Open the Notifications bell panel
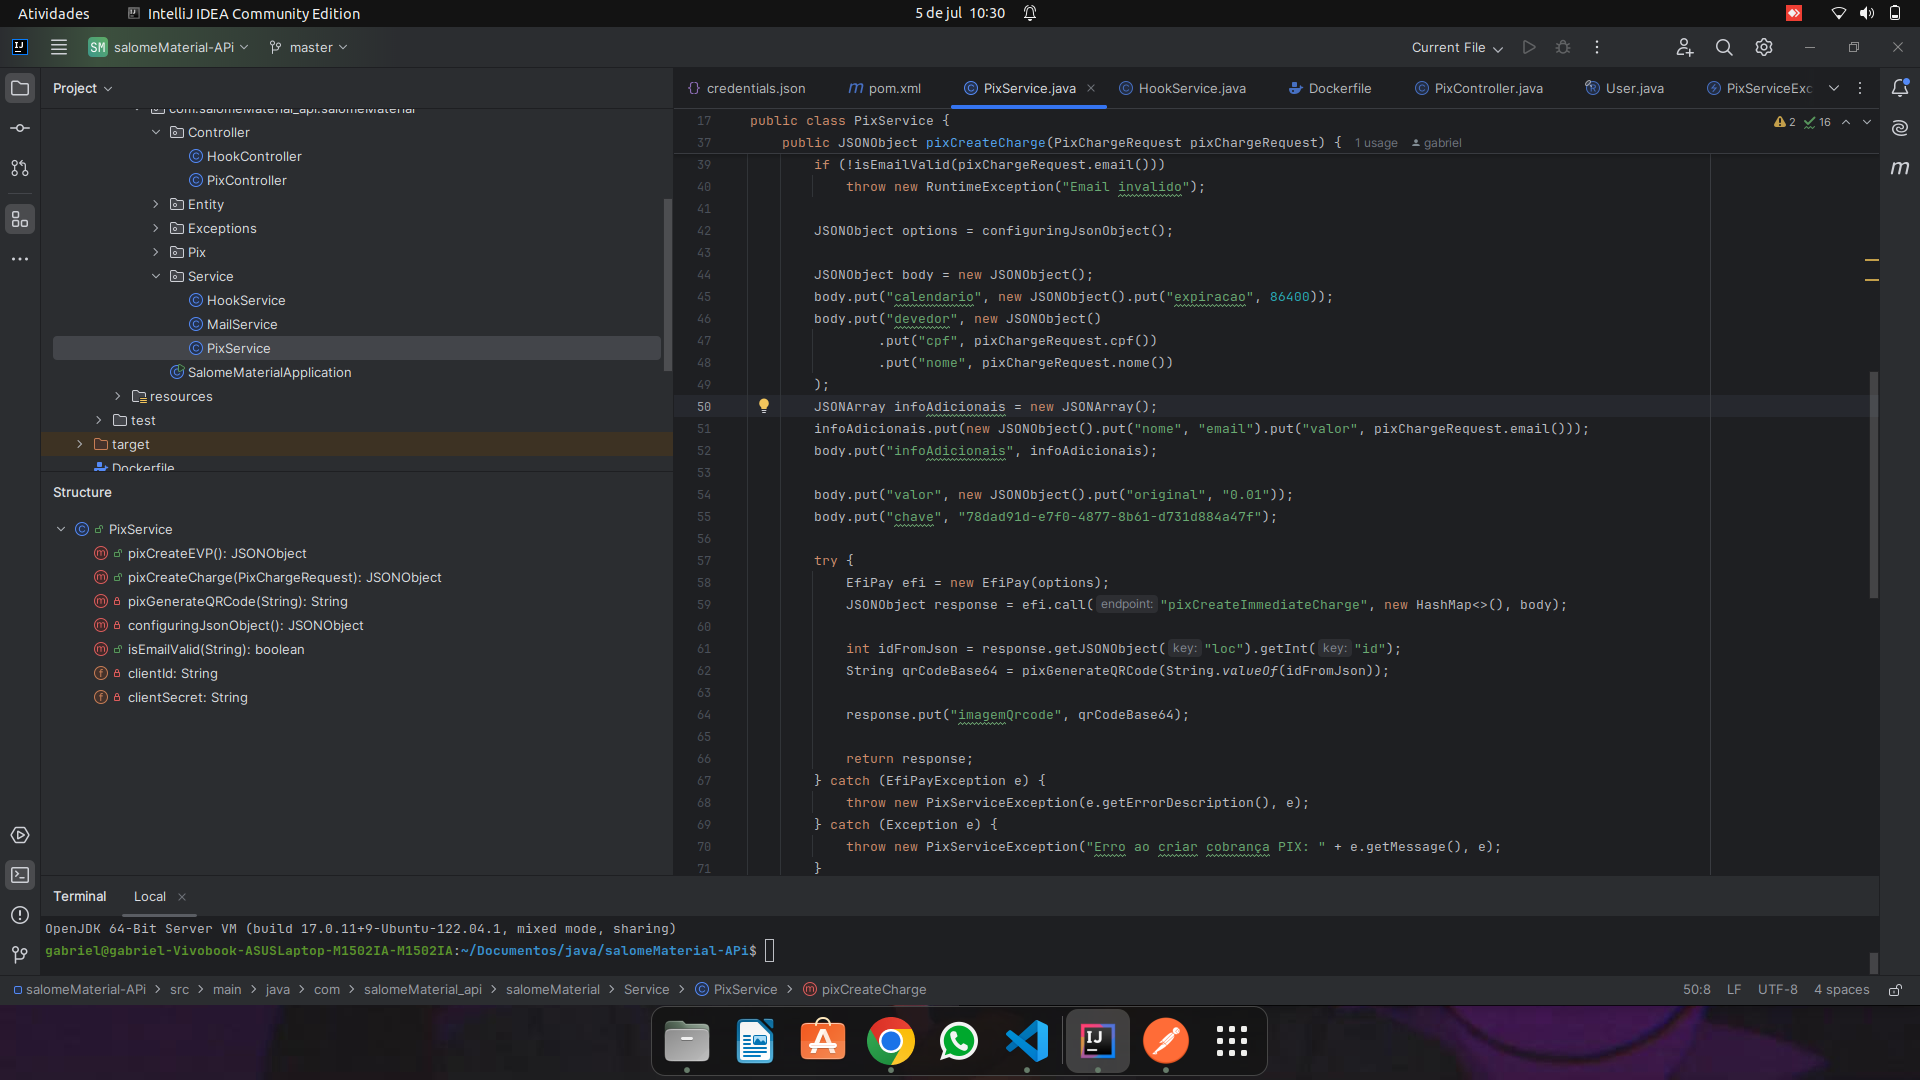Viewport: 1920px width, 1080px height. (x=1900, y=88)
